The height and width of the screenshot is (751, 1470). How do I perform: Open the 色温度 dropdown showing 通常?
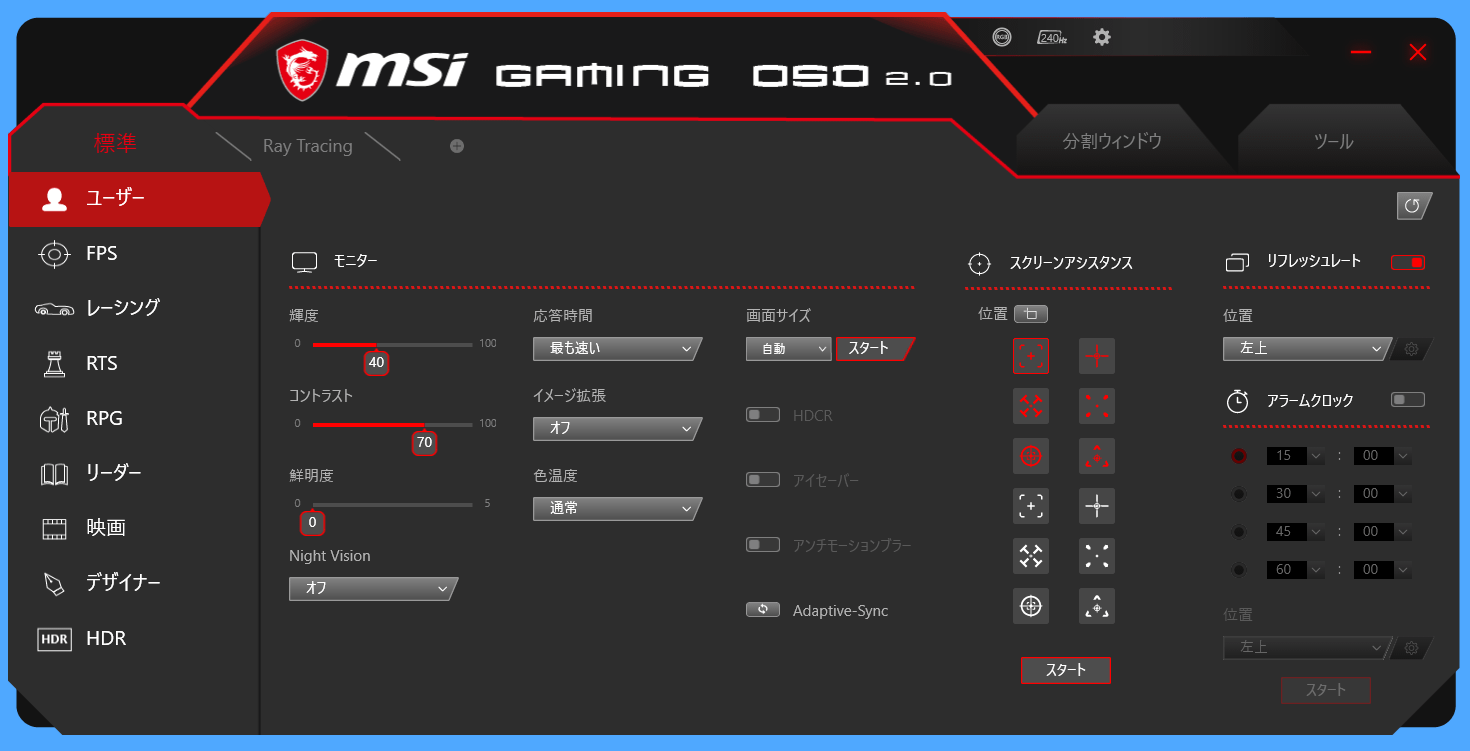617,509
